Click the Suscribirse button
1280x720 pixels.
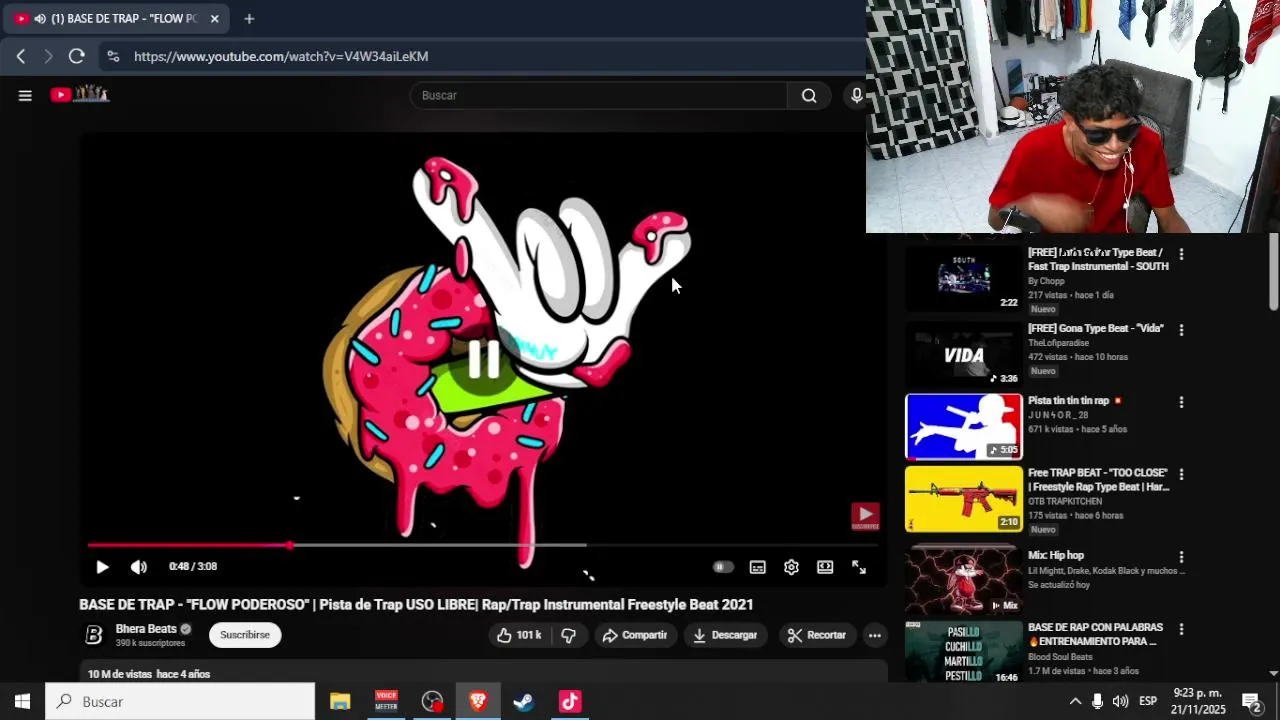coord(245,635)
